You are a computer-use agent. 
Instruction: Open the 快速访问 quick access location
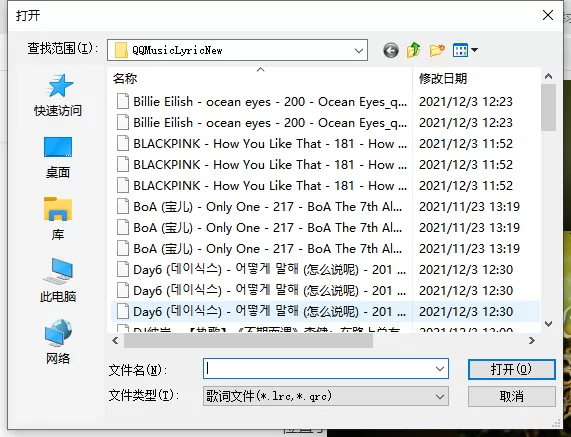58,95
